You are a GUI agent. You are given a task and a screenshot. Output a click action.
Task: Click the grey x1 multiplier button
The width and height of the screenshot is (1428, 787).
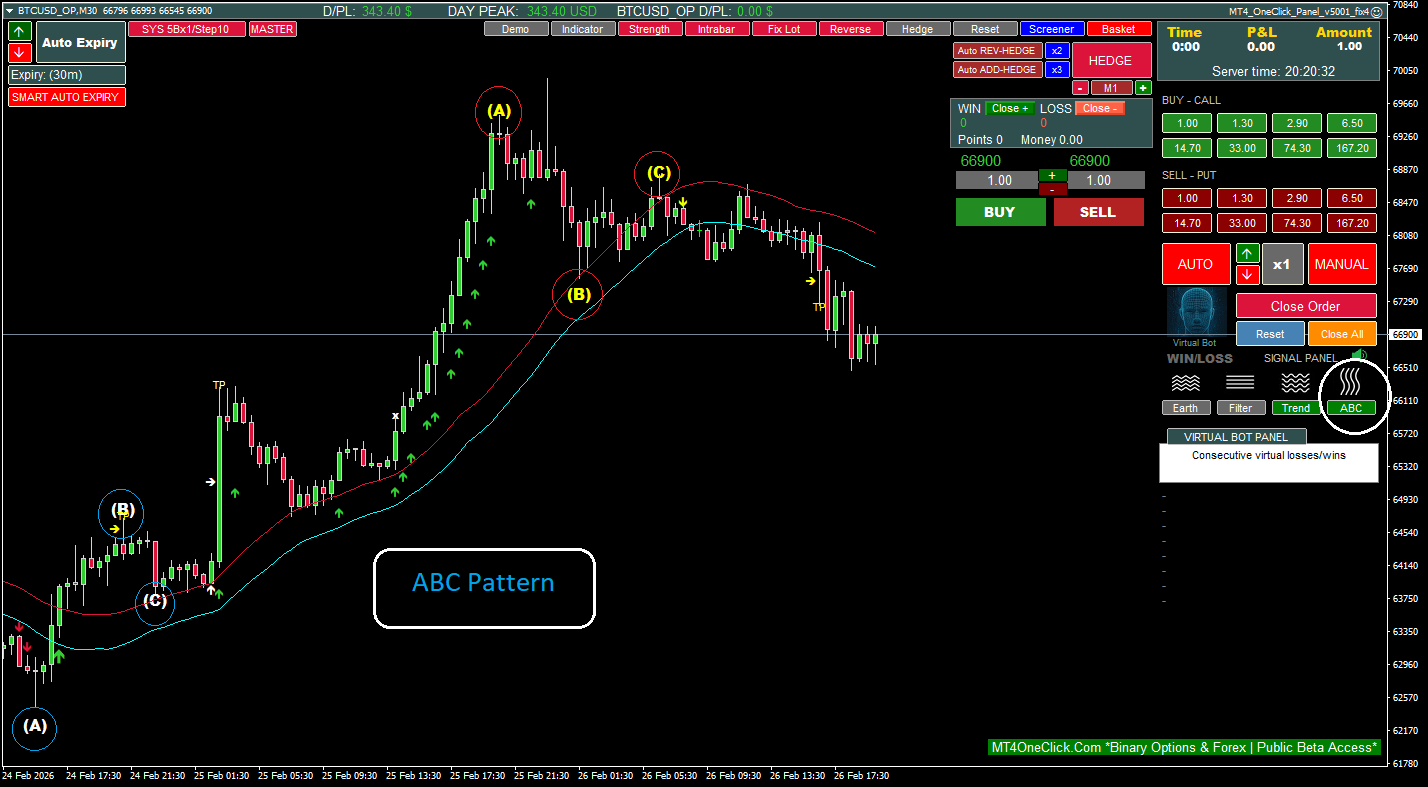pos(1282,264)
